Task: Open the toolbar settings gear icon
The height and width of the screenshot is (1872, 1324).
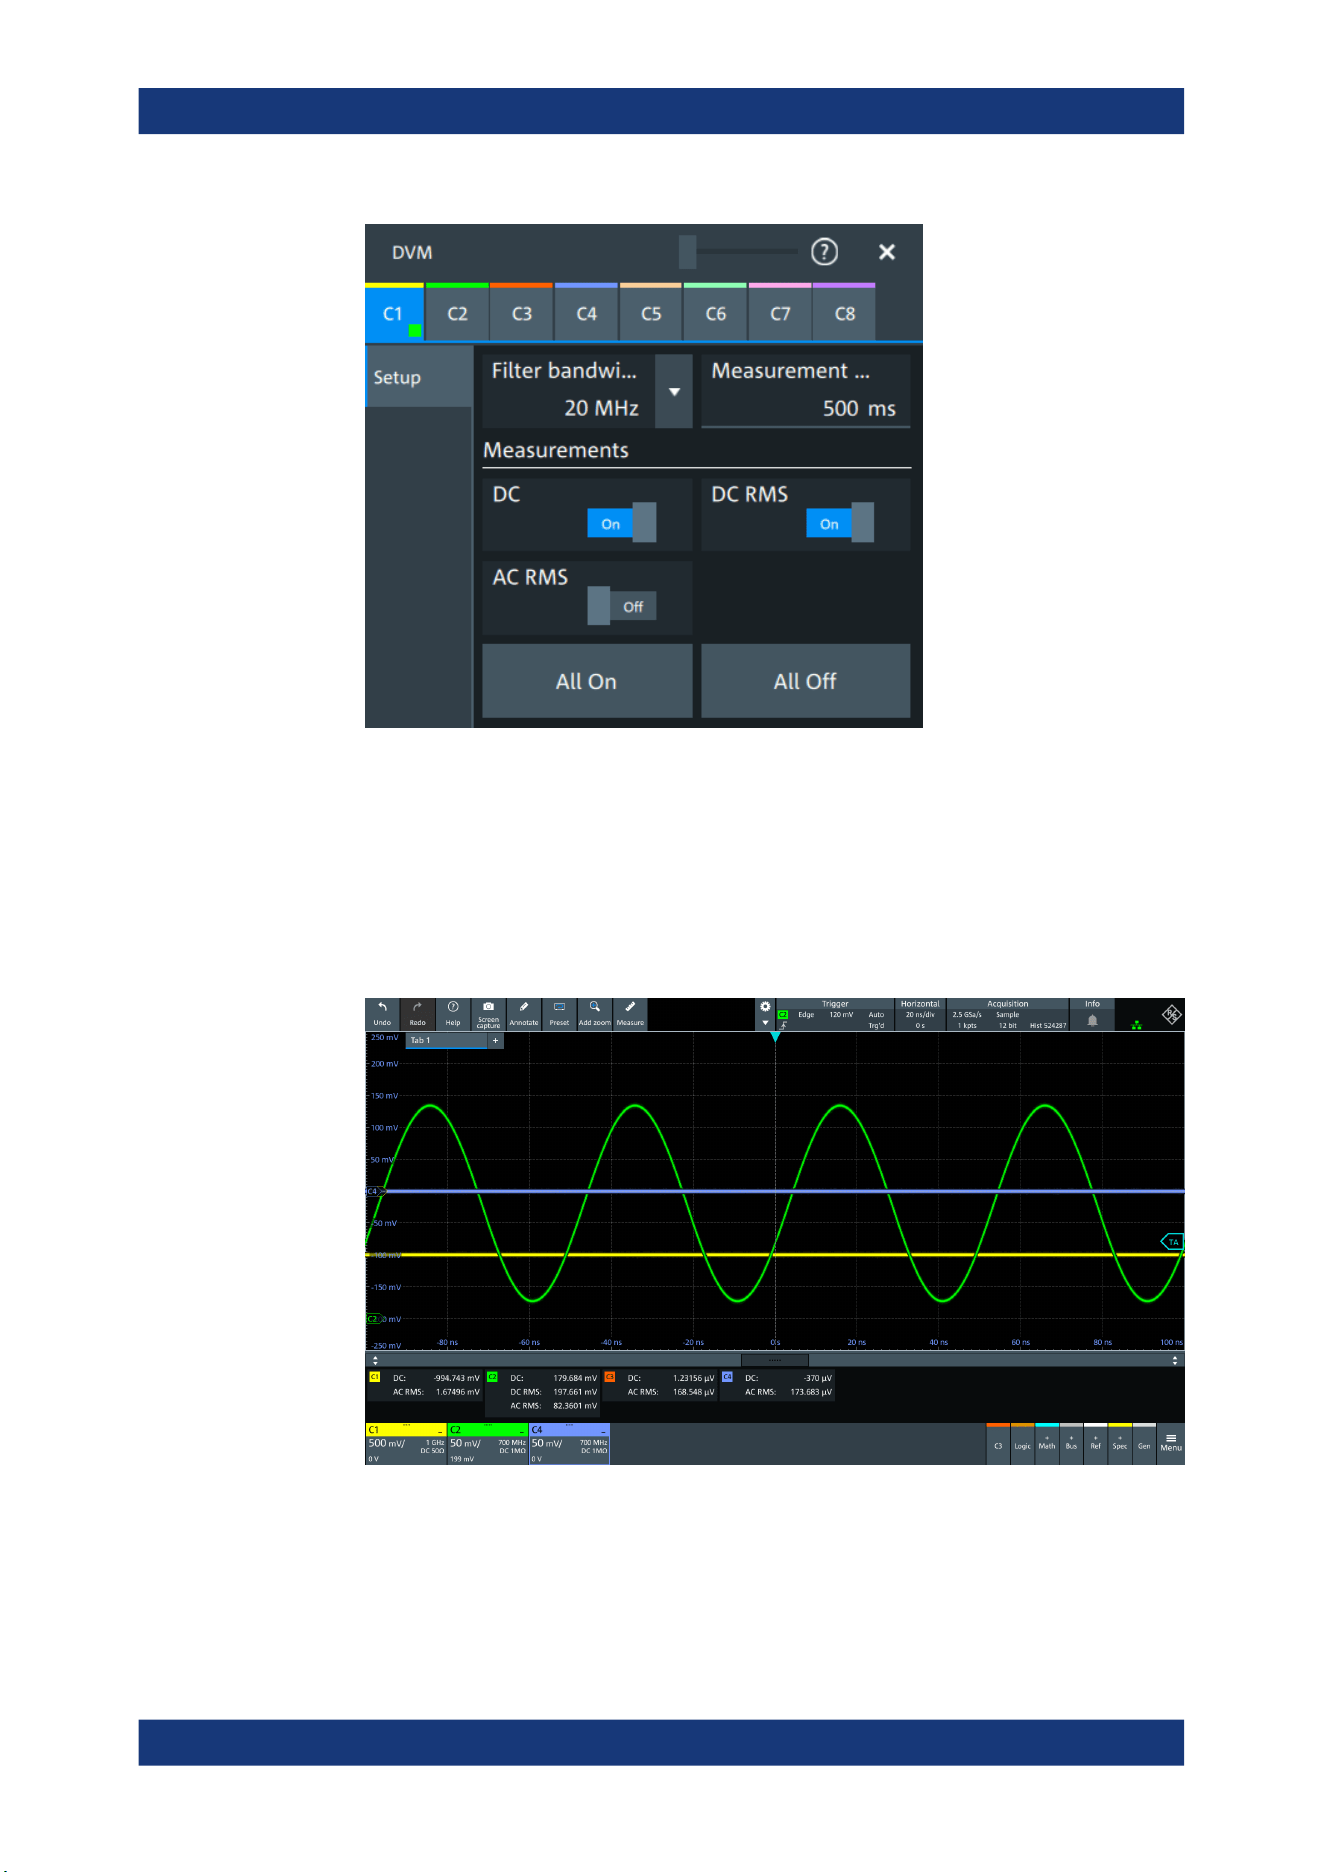Action: 765,1007
